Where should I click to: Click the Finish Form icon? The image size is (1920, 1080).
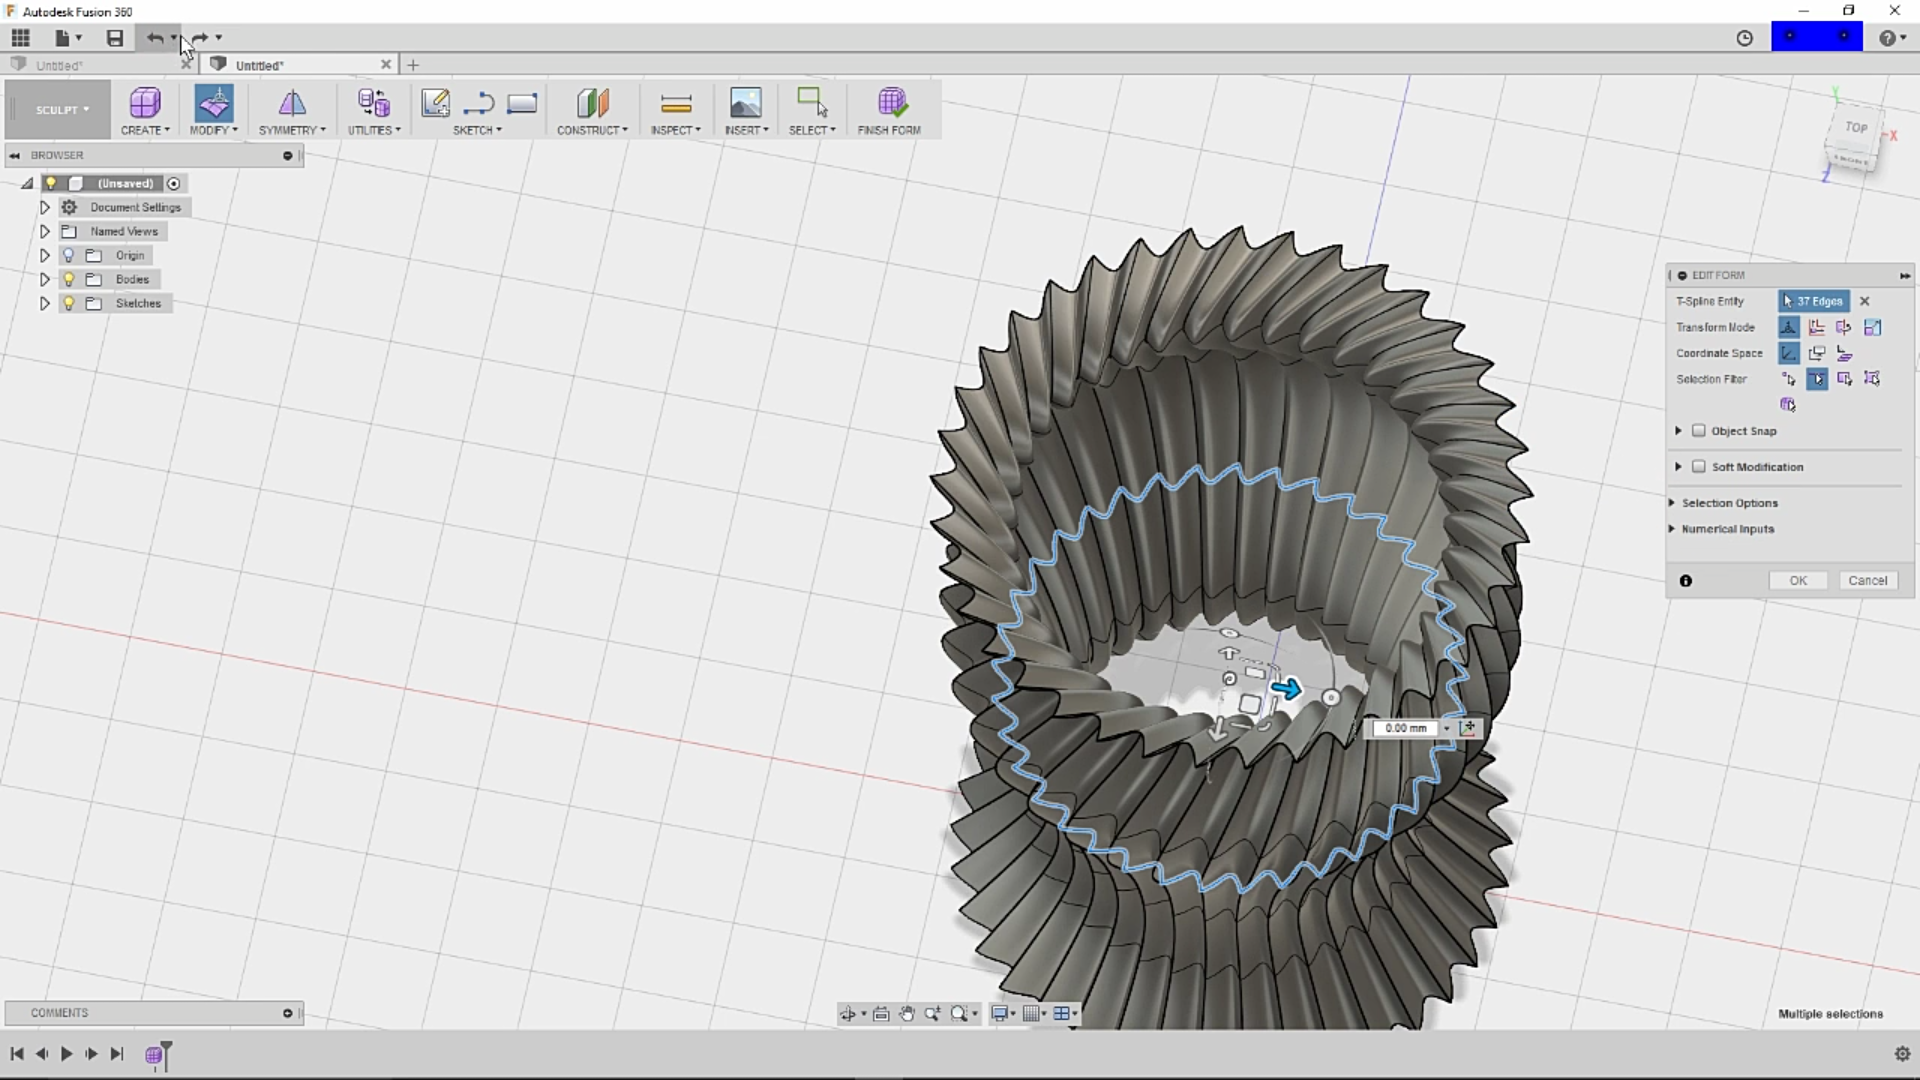pos(890,103)
